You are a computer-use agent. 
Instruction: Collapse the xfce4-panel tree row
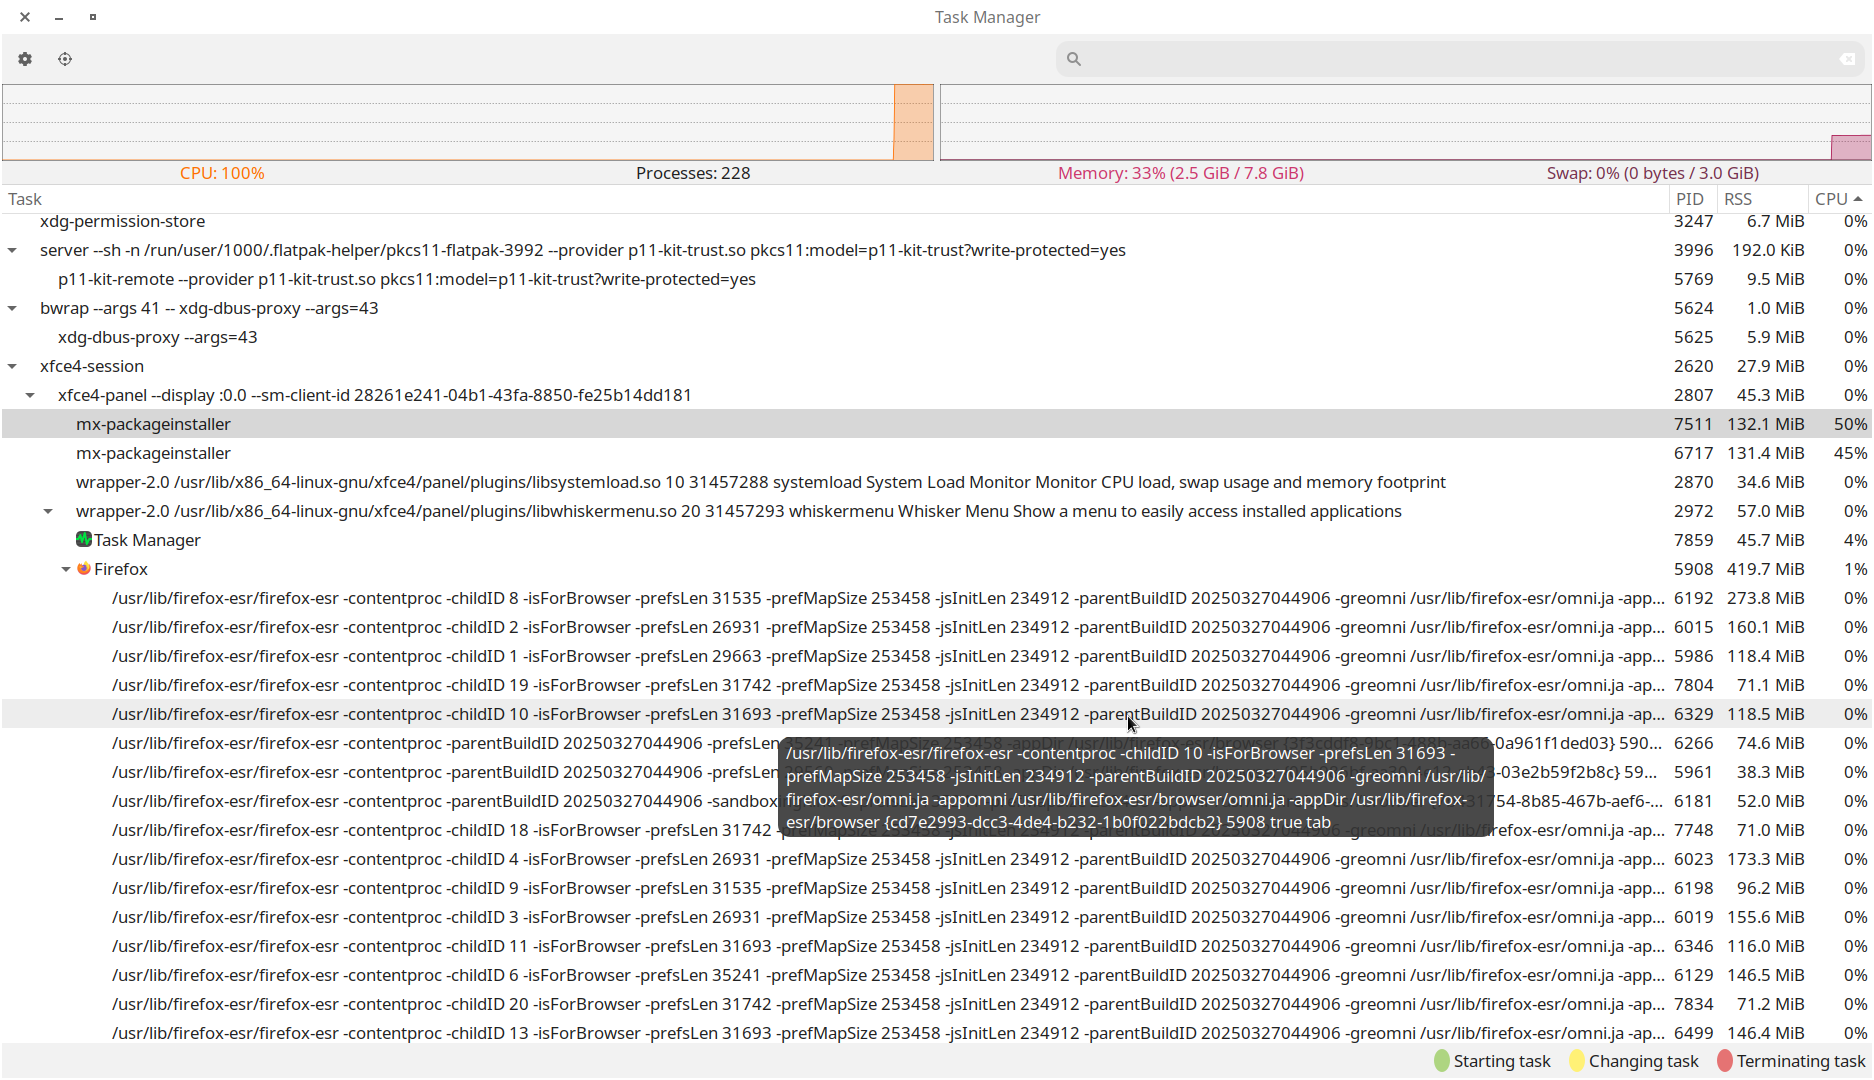(30, 395)
